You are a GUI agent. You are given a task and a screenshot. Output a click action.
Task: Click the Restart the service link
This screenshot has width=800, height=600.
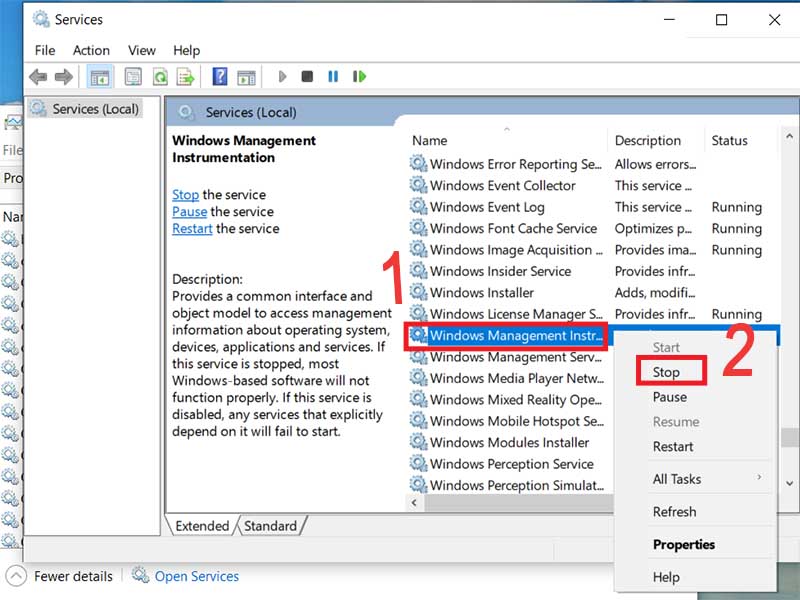pyautogui.click(x=192, y=228)
